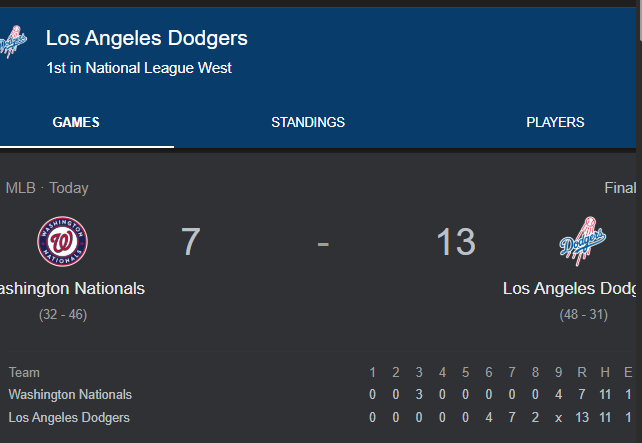Click the Los Angeles Dodgers score logo
The height and width of the screenshot is (443, 642).
(582, 242)
